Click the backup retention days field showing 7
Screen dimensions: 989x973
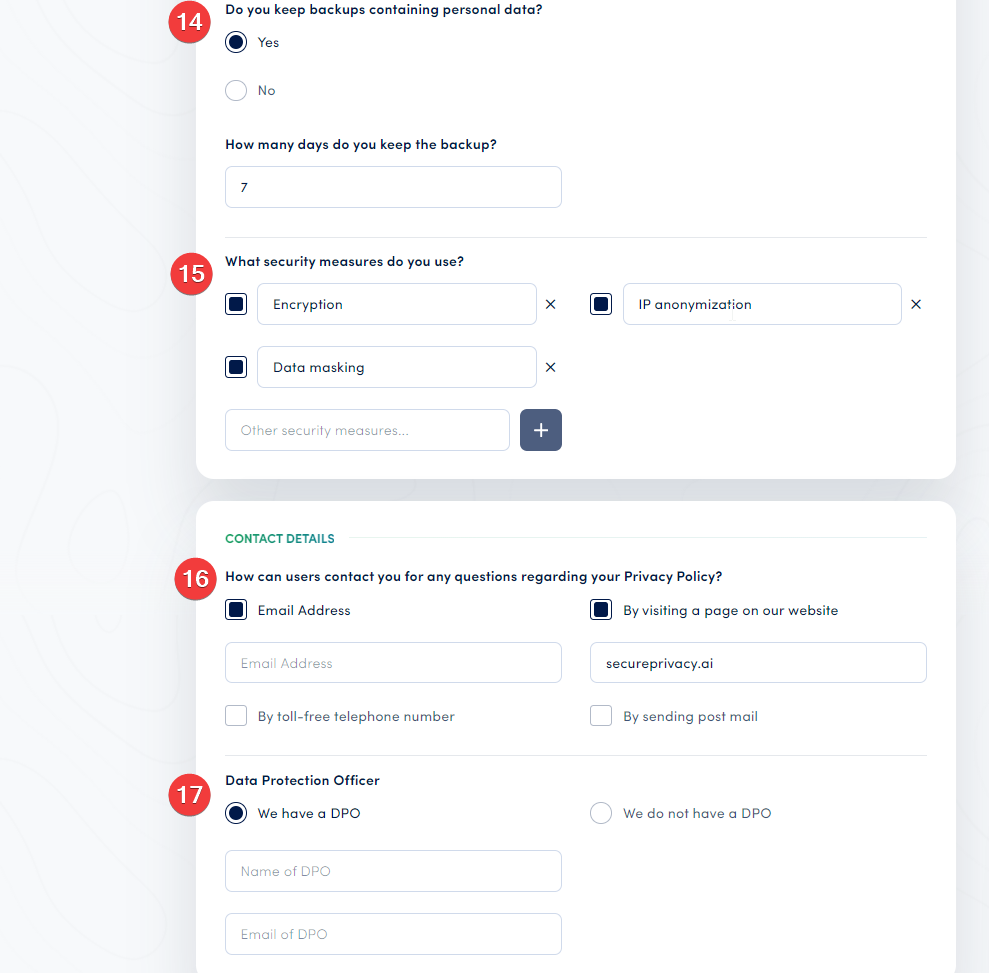392,187
